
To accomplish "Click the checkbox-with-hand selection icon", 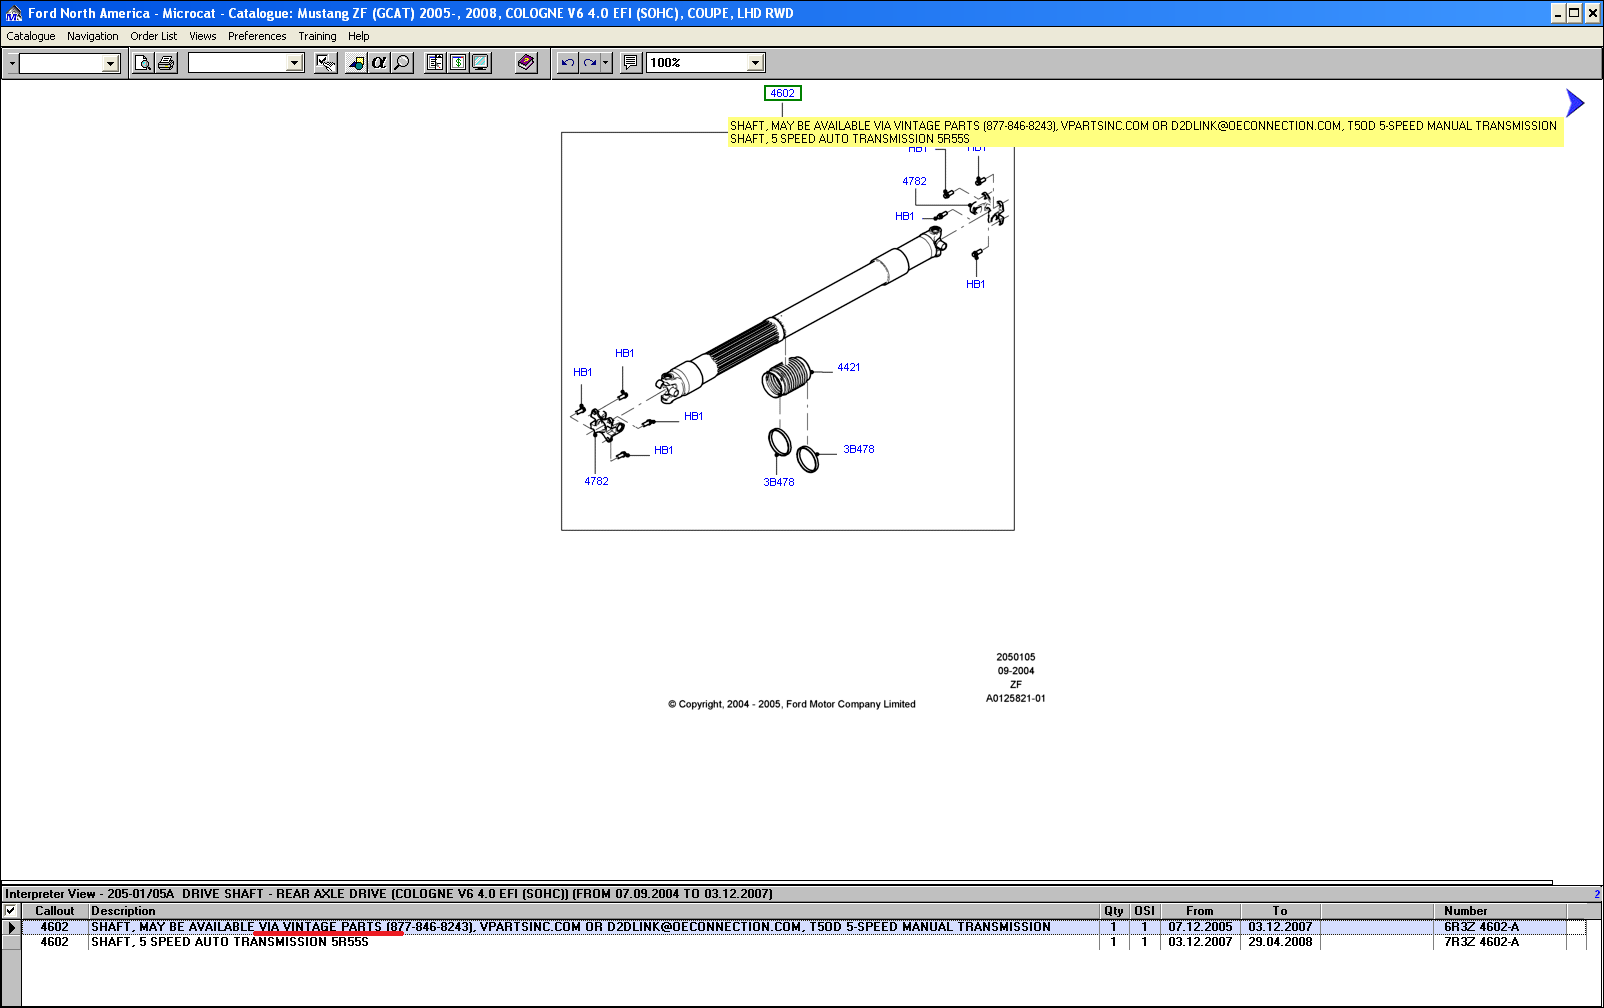I will 326,63.
